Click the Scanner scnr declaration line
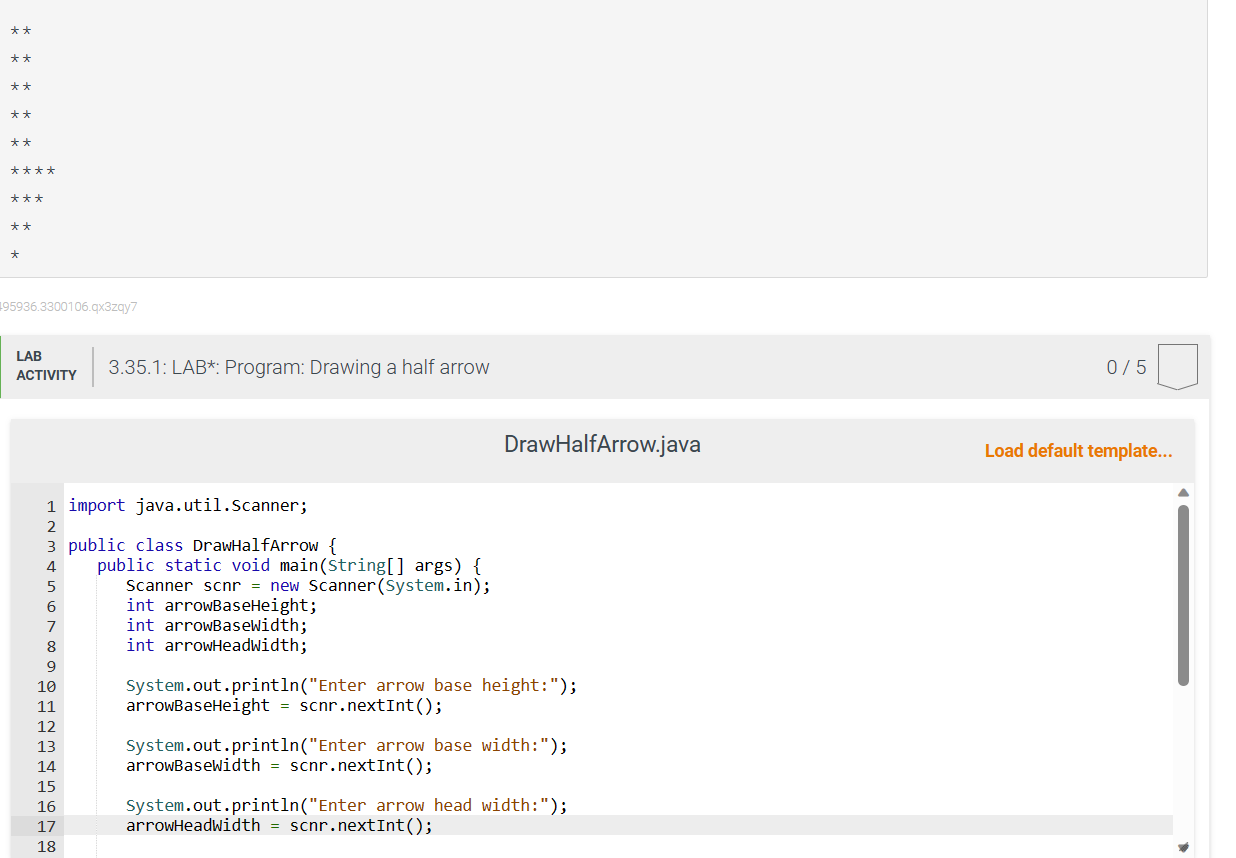 (x=308, y=585)
